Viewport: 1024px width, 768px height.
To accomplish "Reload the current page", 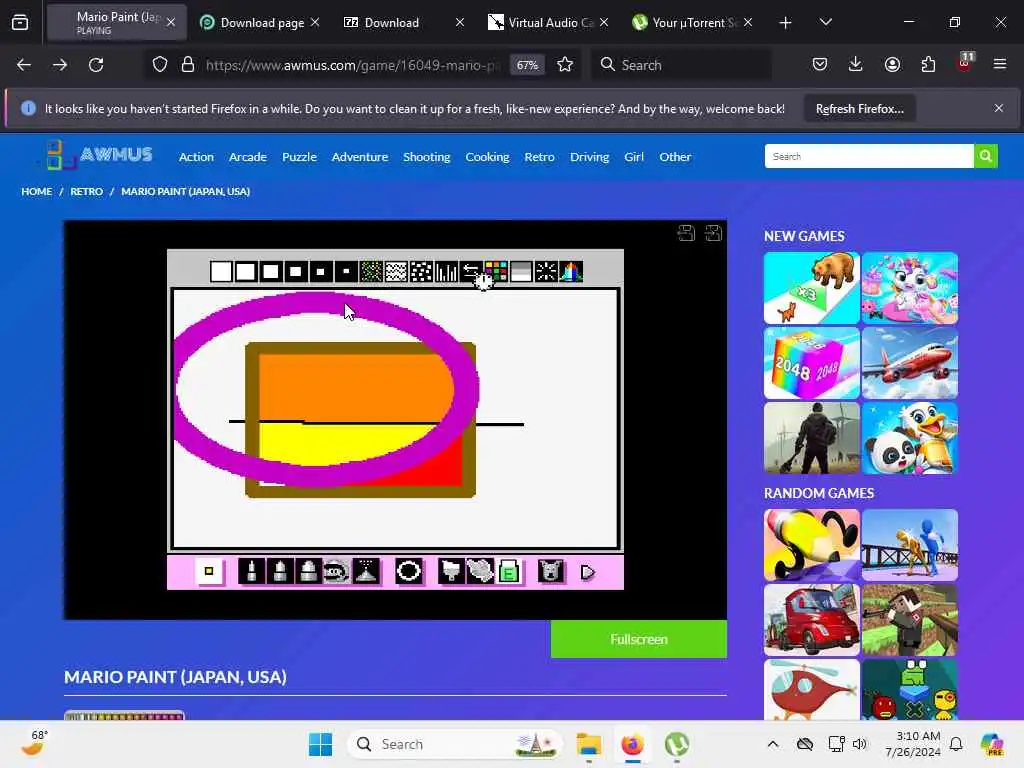I will 96,65.
